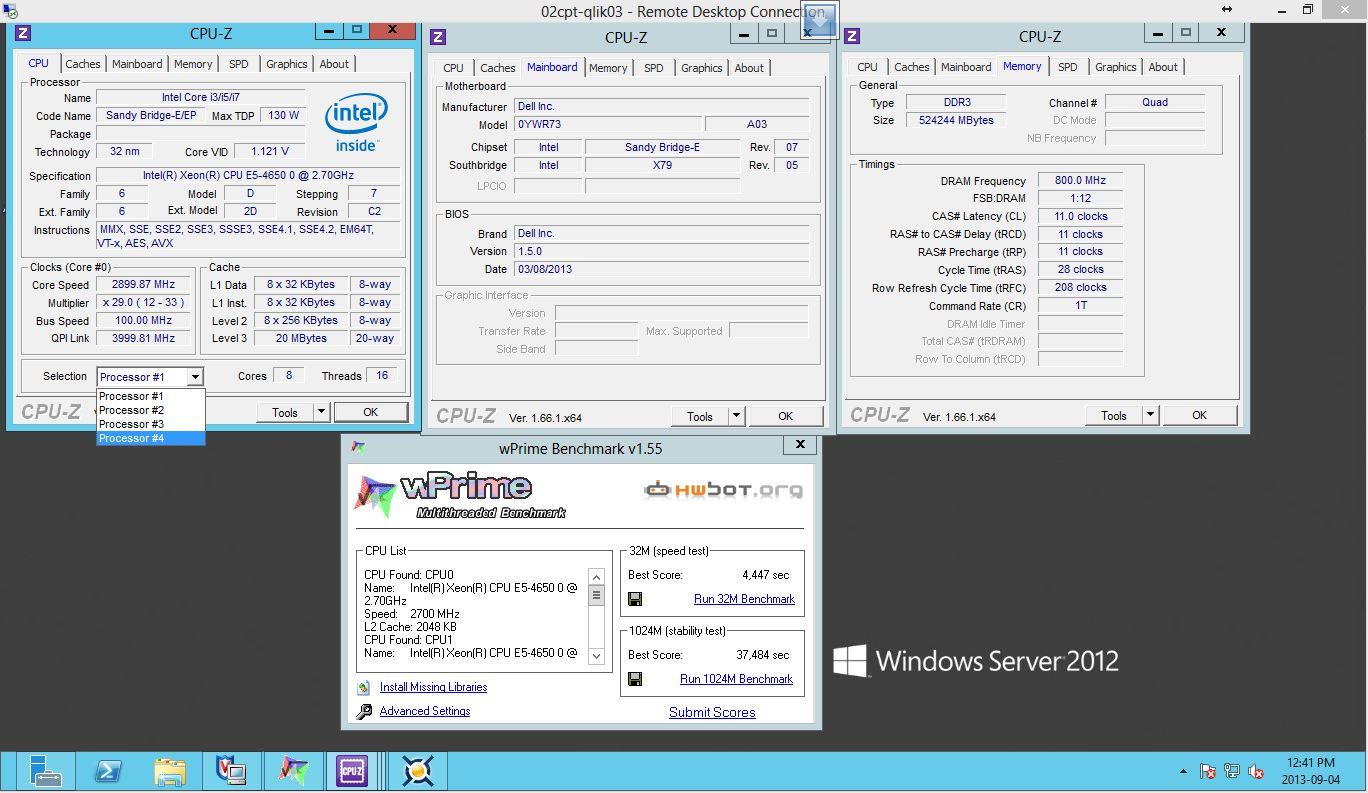Click the CPU List scroll-down arrow

(x=596, y=656)
